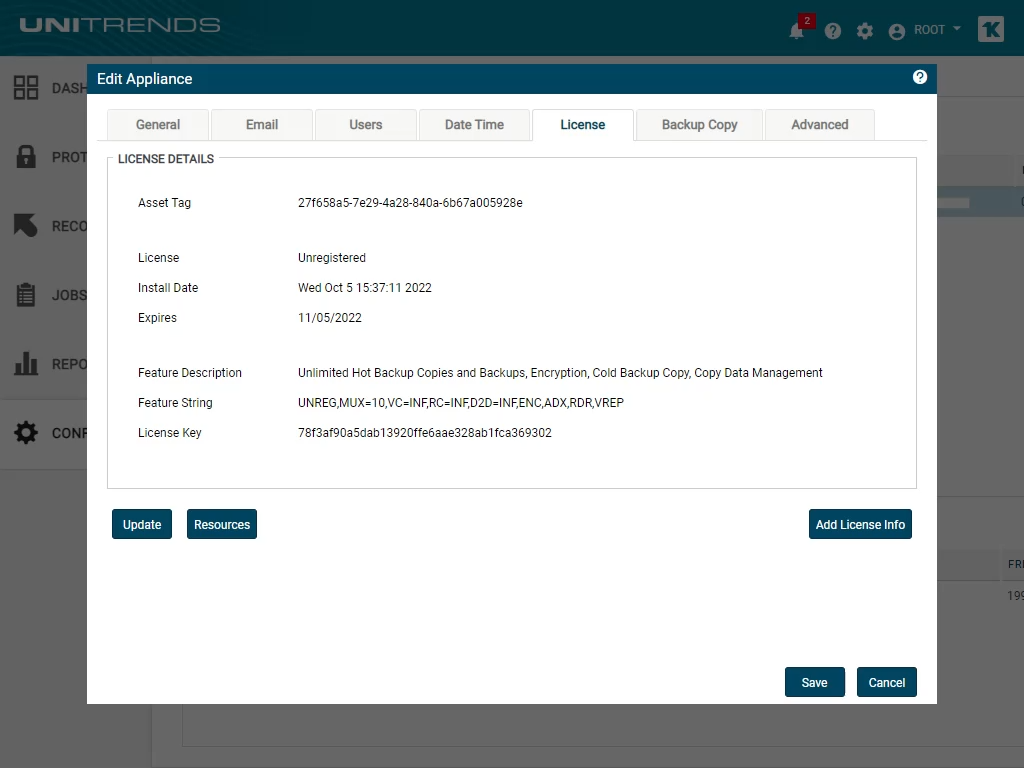Click the red notification count badge

(x=807, y=21)
